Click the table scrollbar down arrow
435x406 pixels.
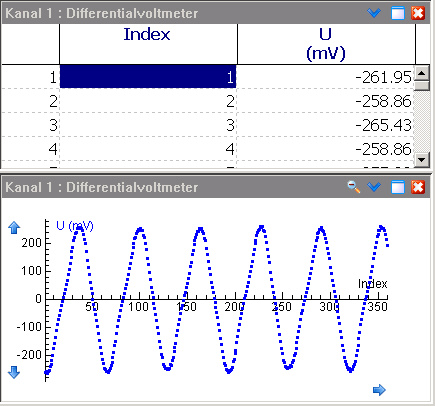point(422,160)
